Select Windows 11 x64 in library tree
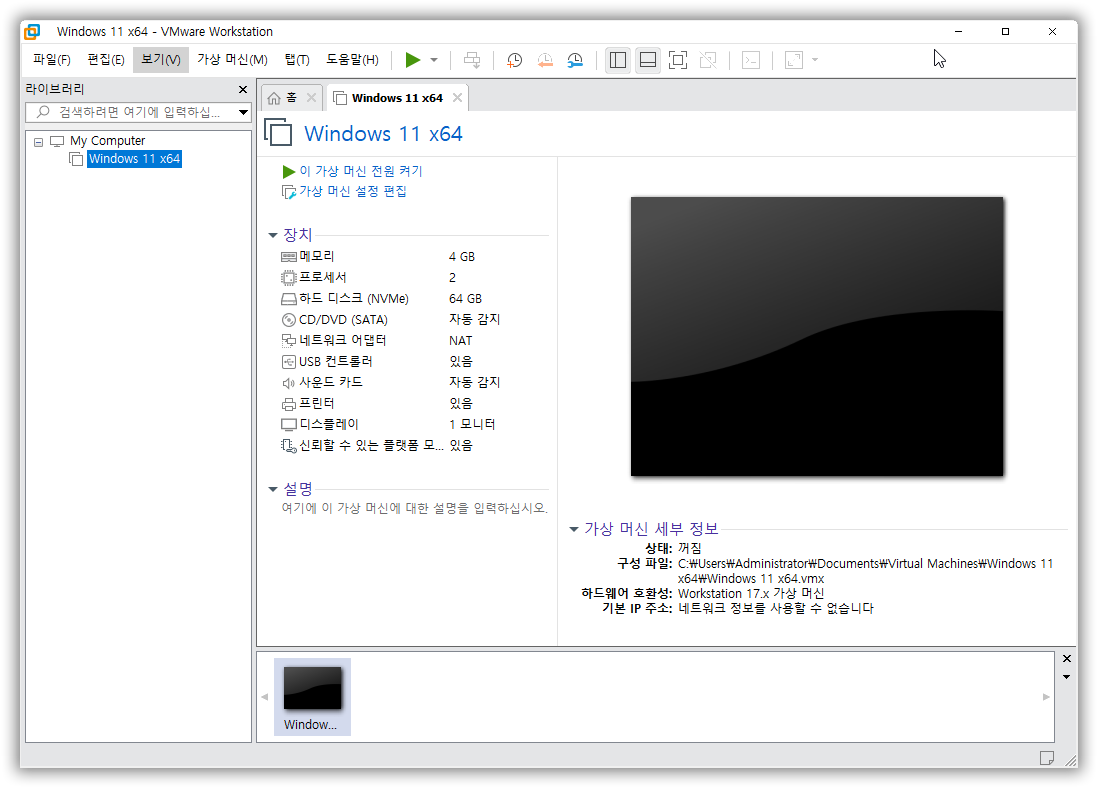Image resolution: width=1098 pixels, height=788 pixels. coord(134,159)
